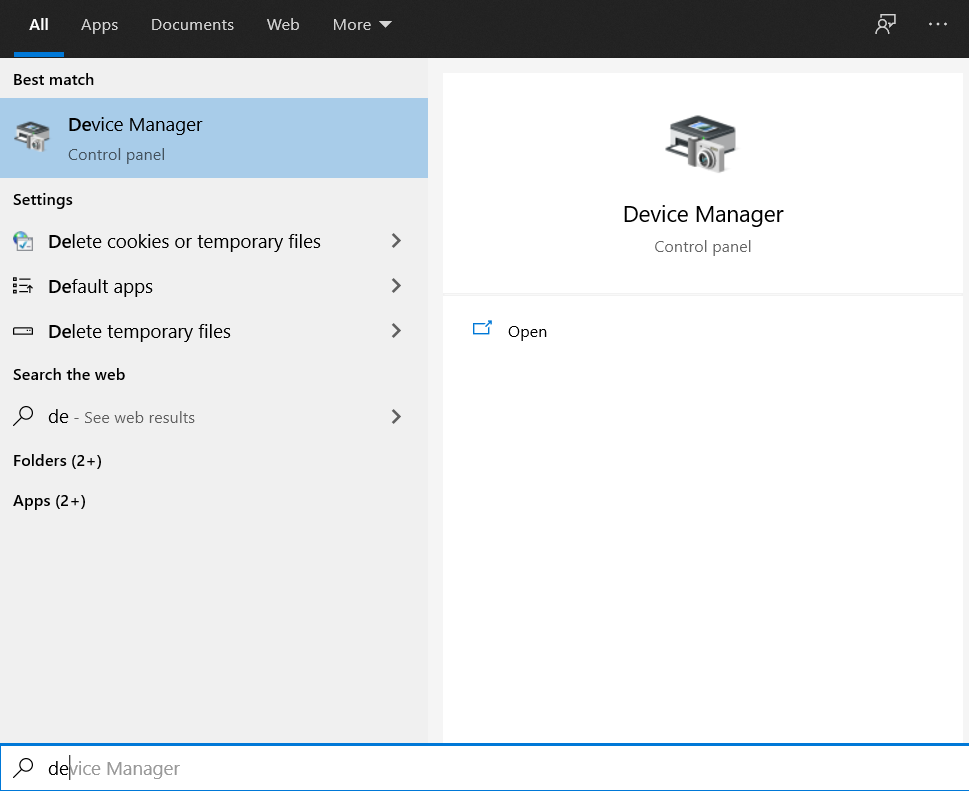Click the feedback icon in top bar
969x791 pixels.
point(884,25)
